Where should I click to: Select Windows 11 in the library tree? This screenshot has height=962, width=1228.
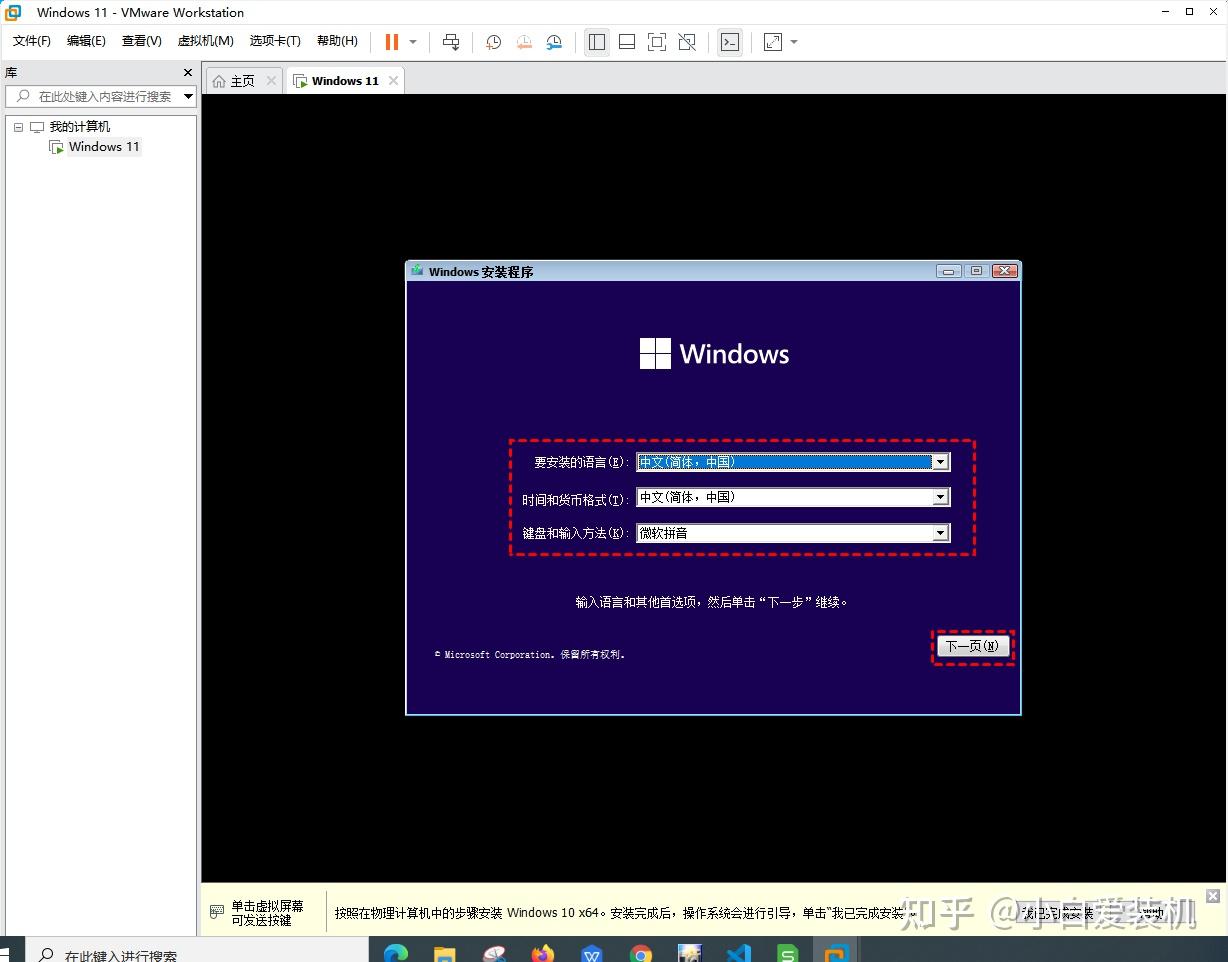pos(103,146)
